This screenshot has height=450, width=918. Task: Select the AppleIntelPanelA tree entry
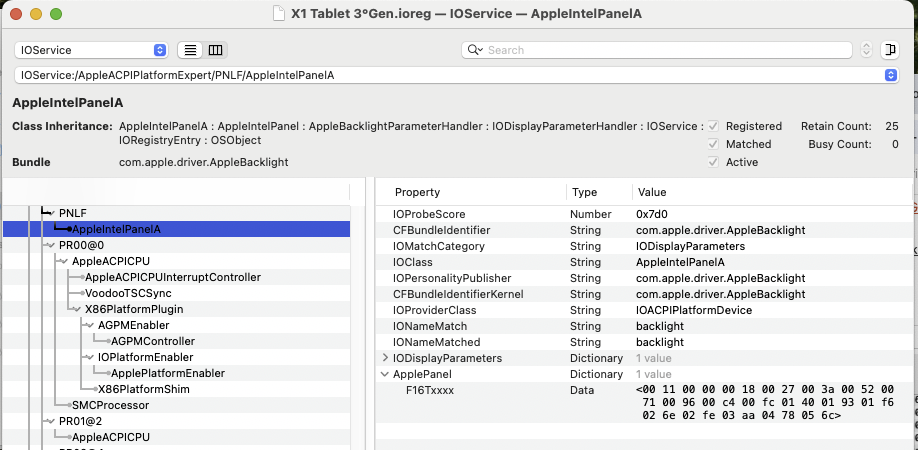pos(176,229)
